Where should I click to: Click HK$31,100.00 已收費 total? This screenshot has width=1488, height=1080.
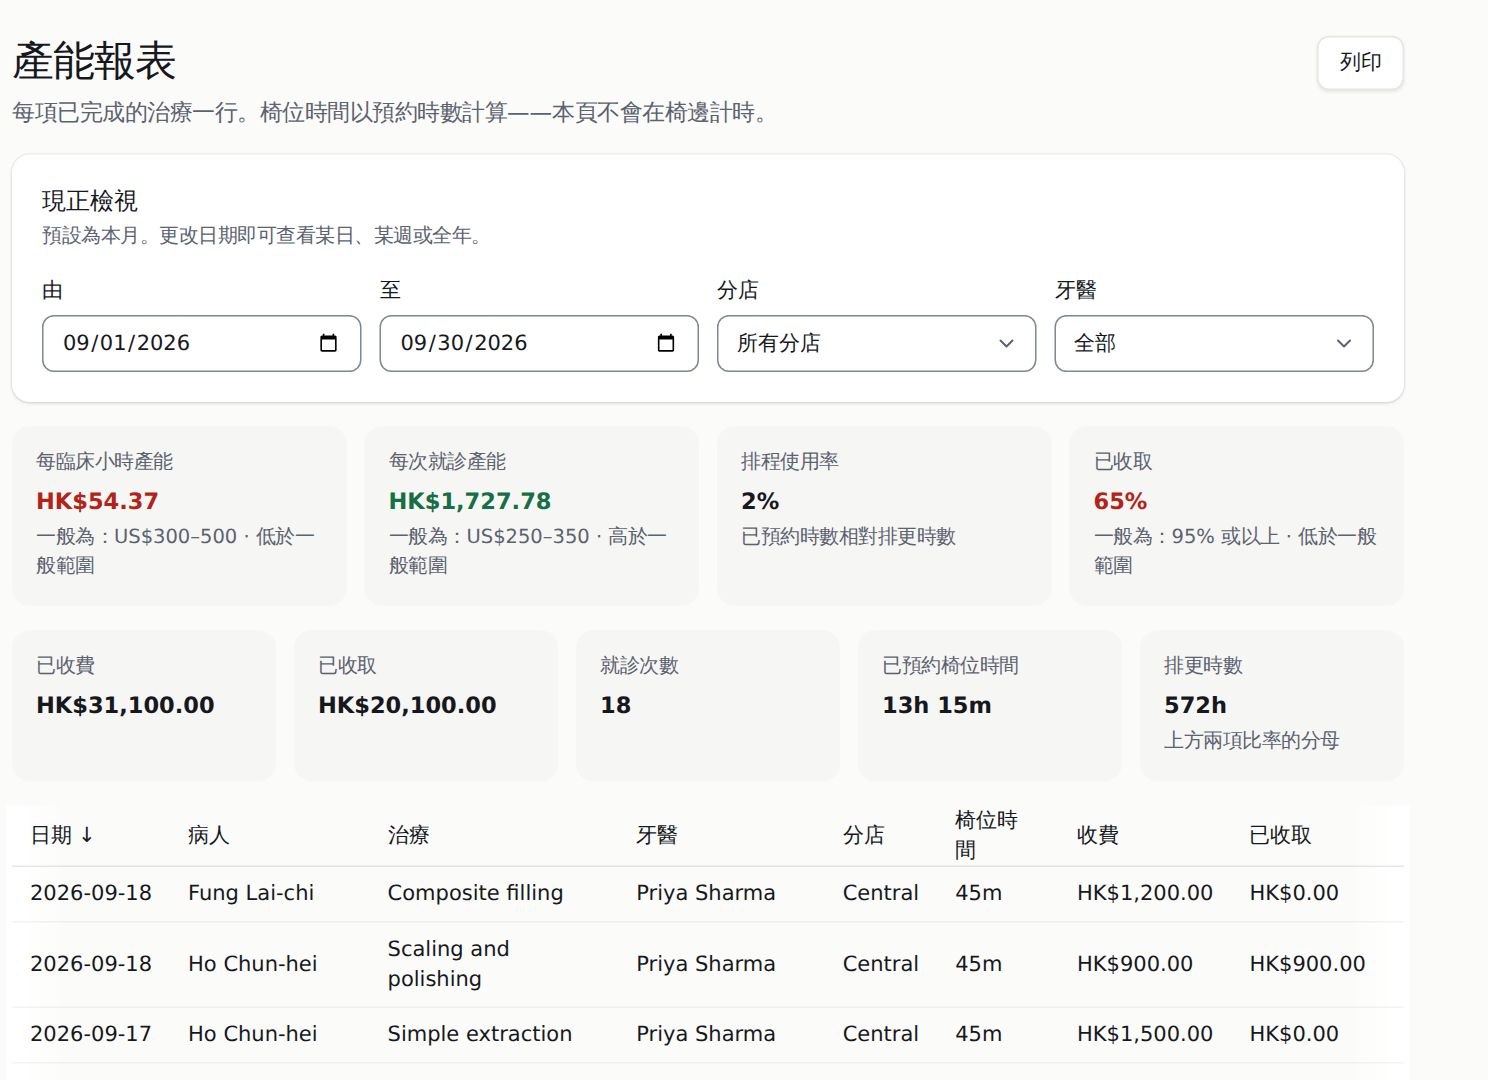pos(125,705)
